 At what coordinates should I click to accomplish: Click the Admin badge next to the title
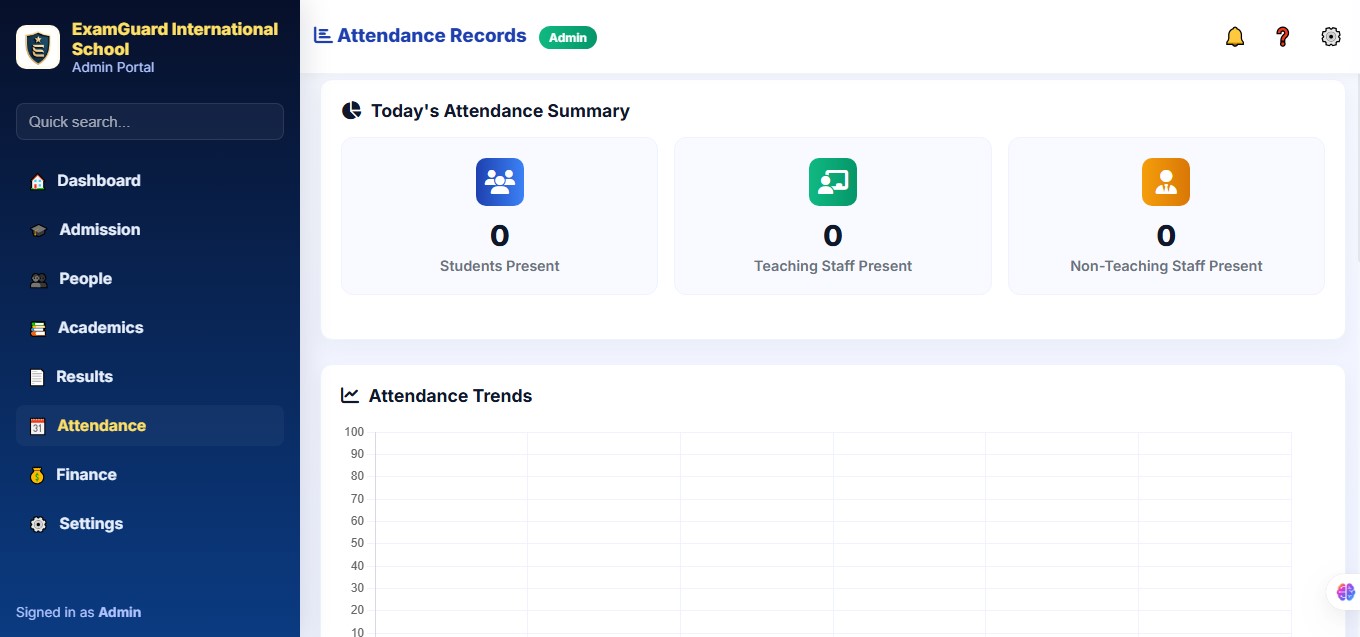[x=568, y=37]
